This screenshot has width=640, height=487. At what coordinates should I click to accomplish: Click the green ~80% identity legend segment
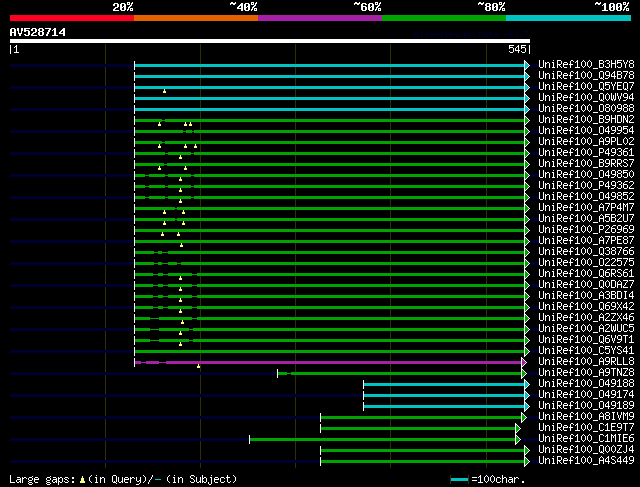[x=444, y=18]
